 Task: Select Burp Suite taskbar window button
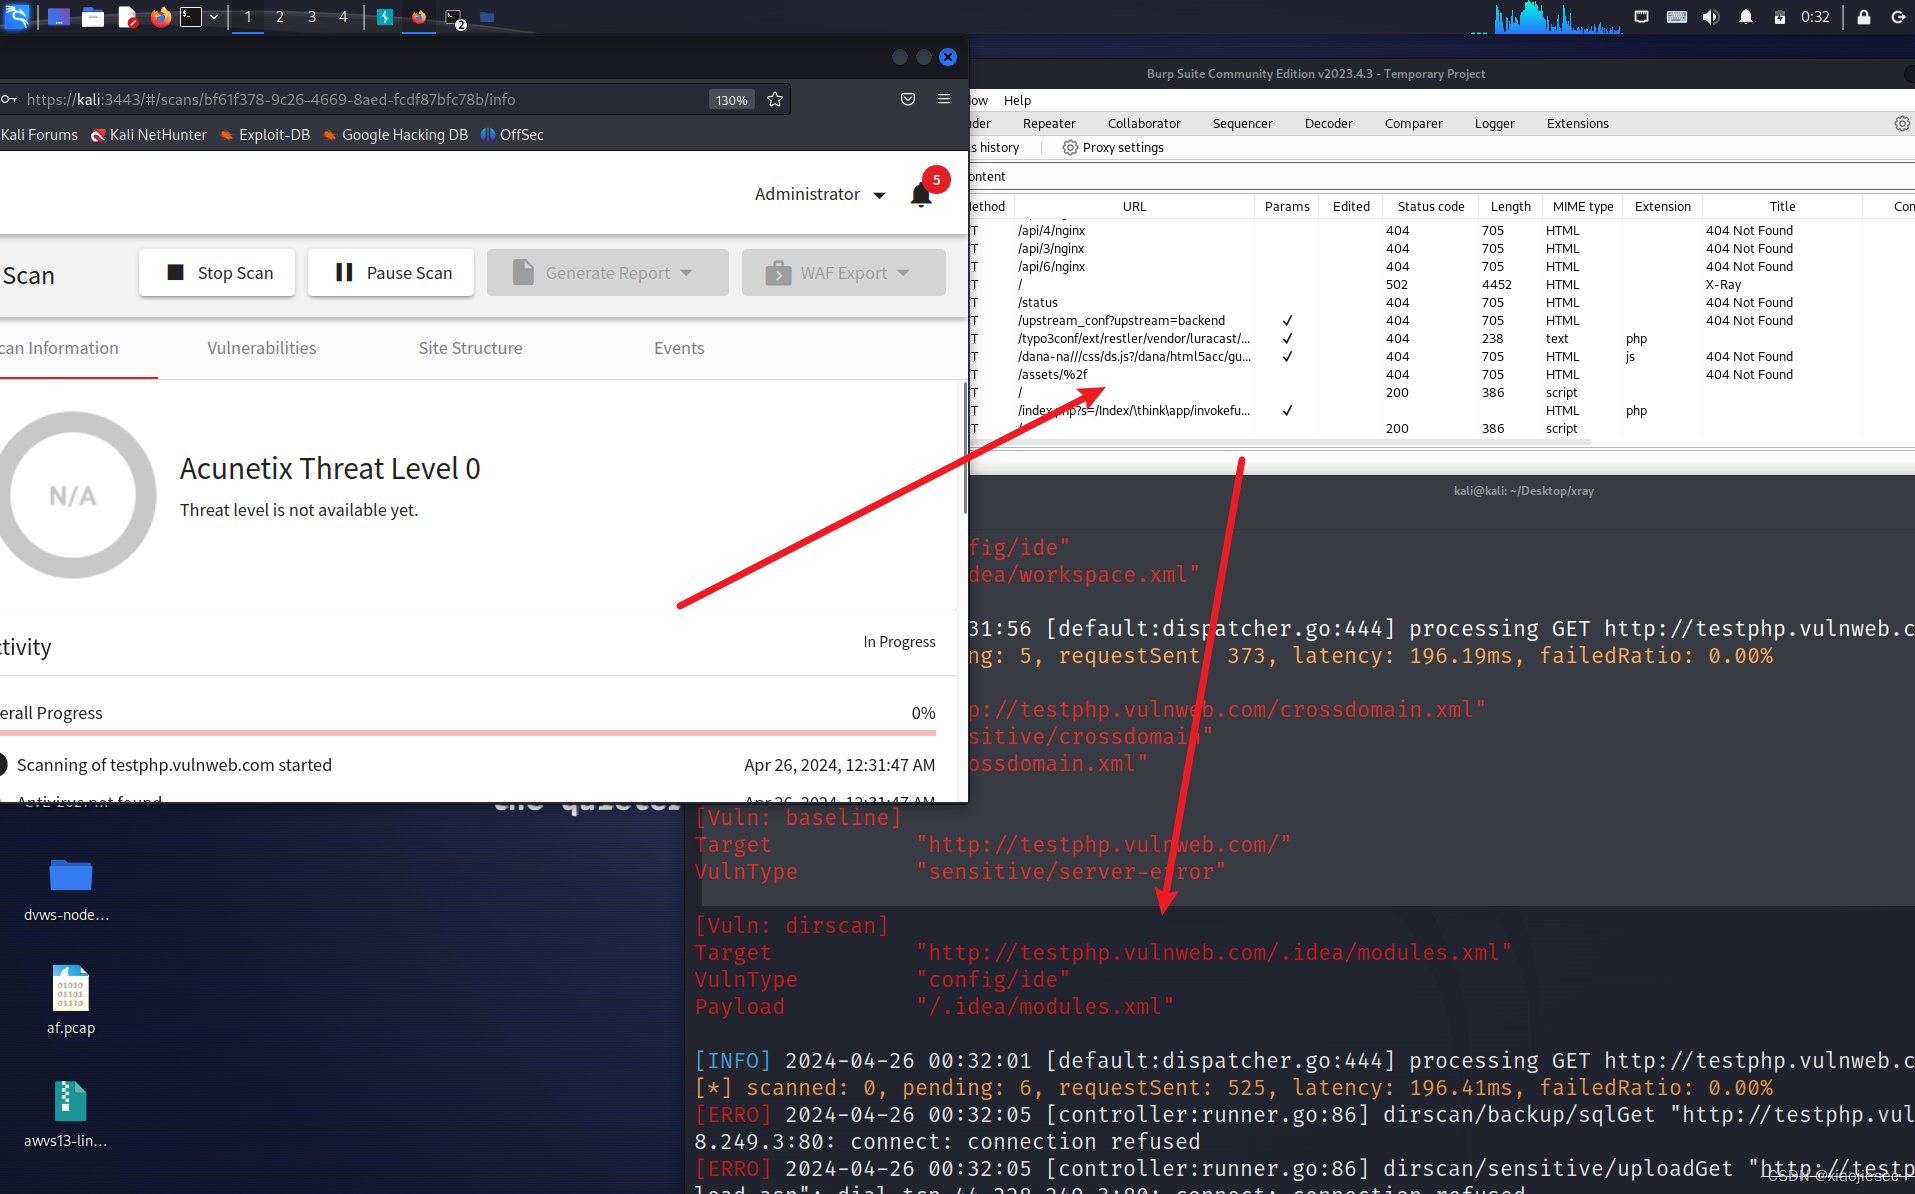click(x=385, y=17)
